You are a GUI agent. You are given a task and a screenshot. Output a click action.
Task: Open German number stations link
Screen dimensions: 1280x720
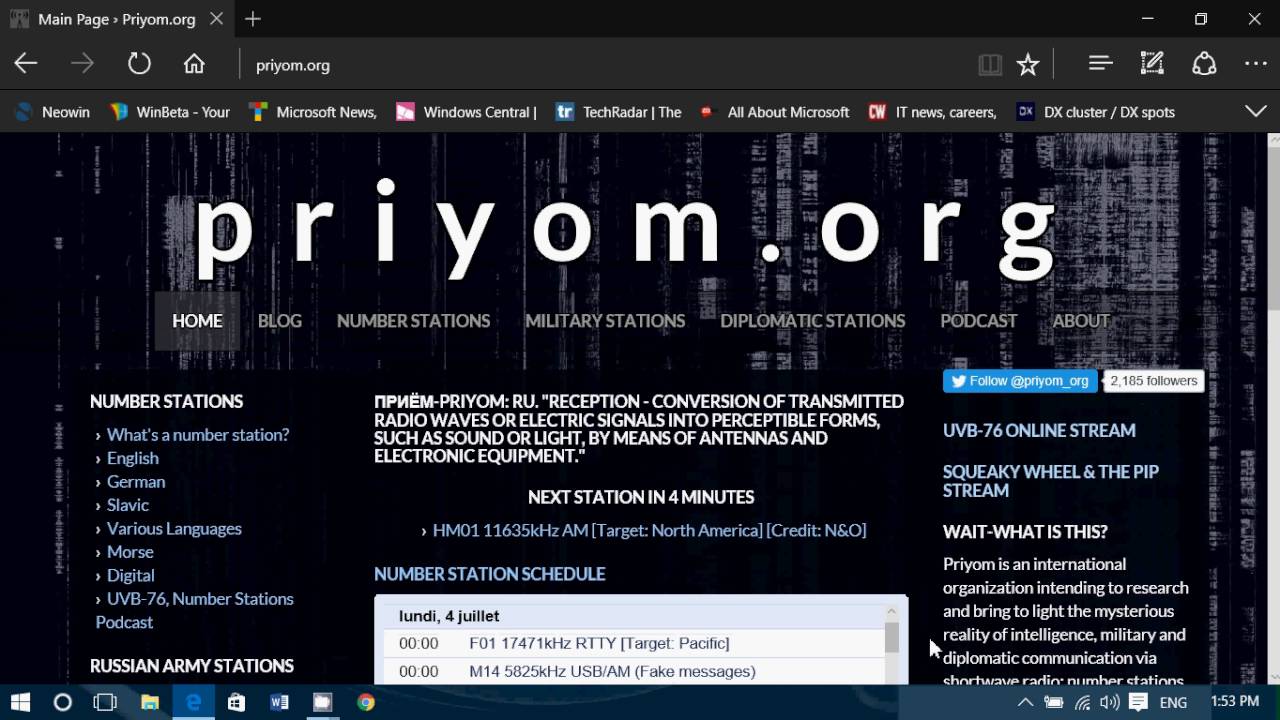point(136,481)
